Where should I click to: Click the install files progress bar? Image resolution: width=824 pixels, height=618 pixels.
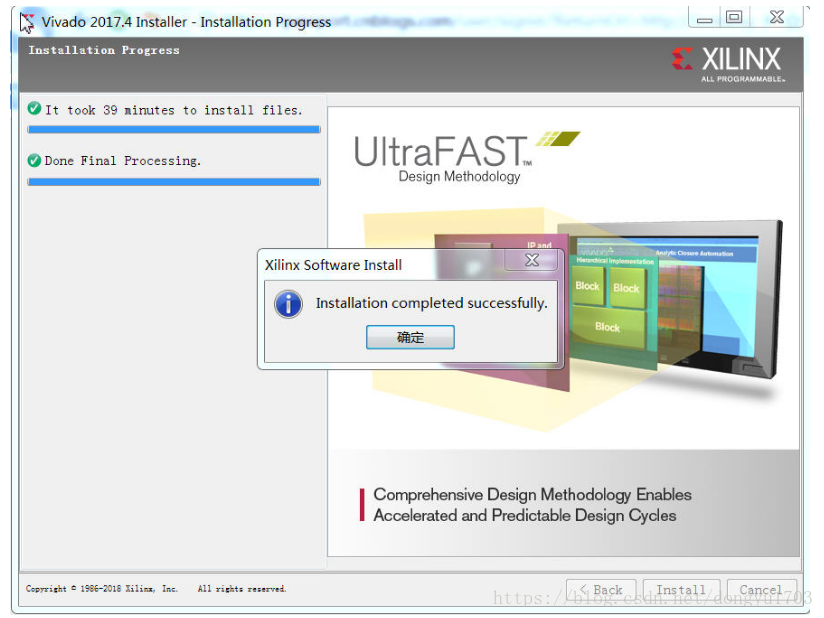174,129
